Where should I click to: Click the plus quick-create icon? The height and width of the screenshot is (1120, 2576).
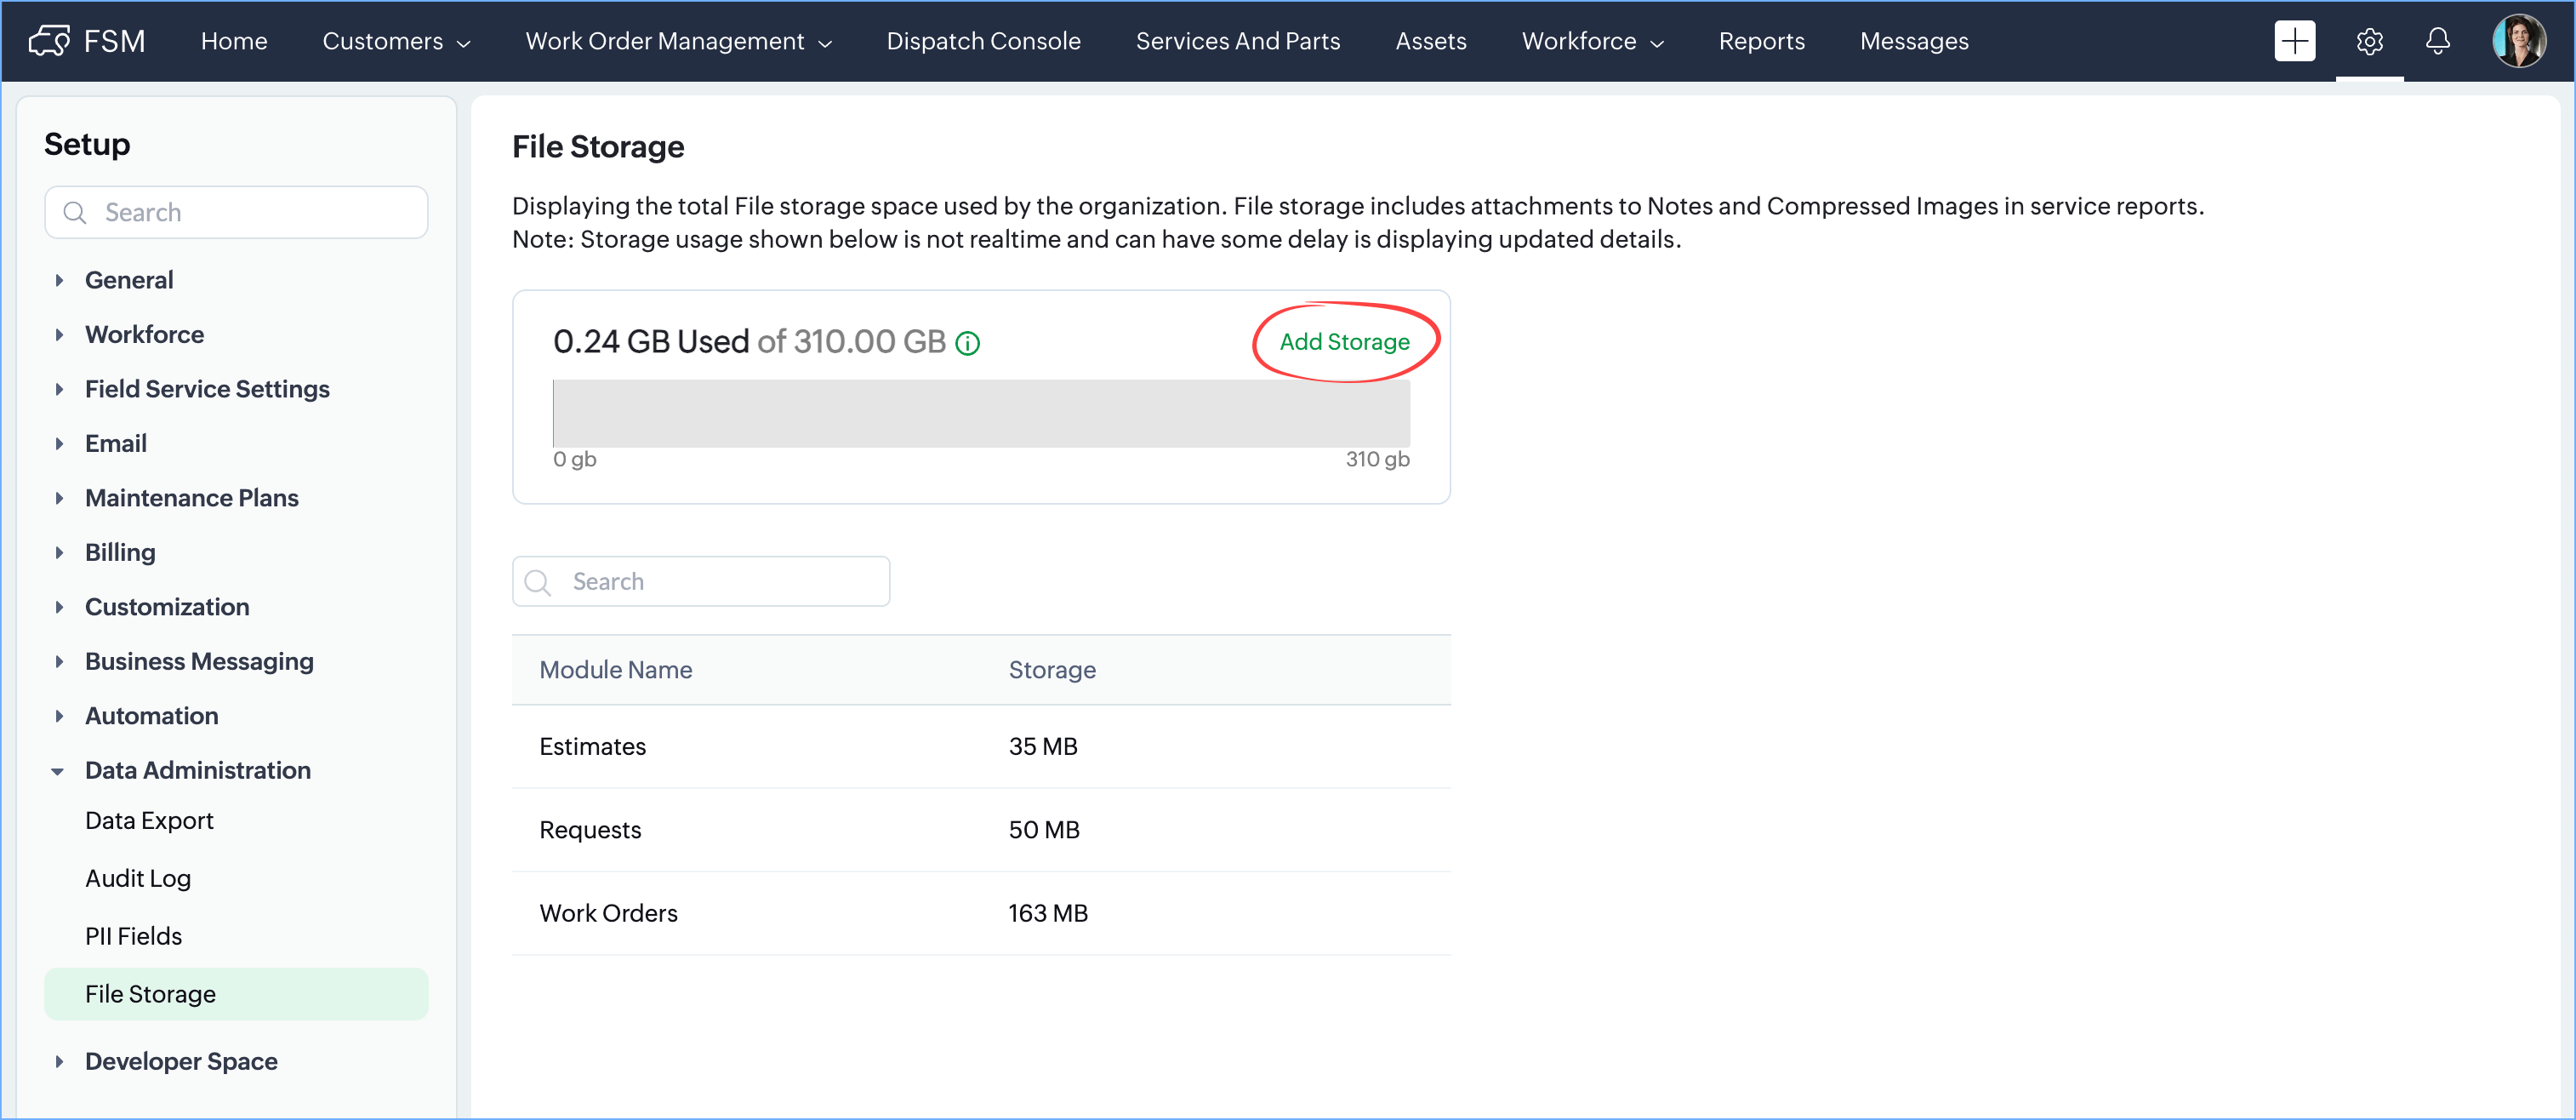(x=2294, y=41)
